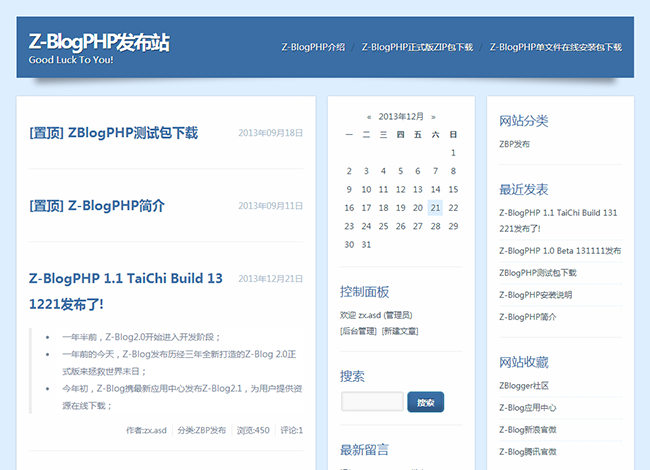Open sidebar link Z-BlogPHP简介
This screenshot has height=470, width=650.
pyautogui.click(x=528, y=317)
